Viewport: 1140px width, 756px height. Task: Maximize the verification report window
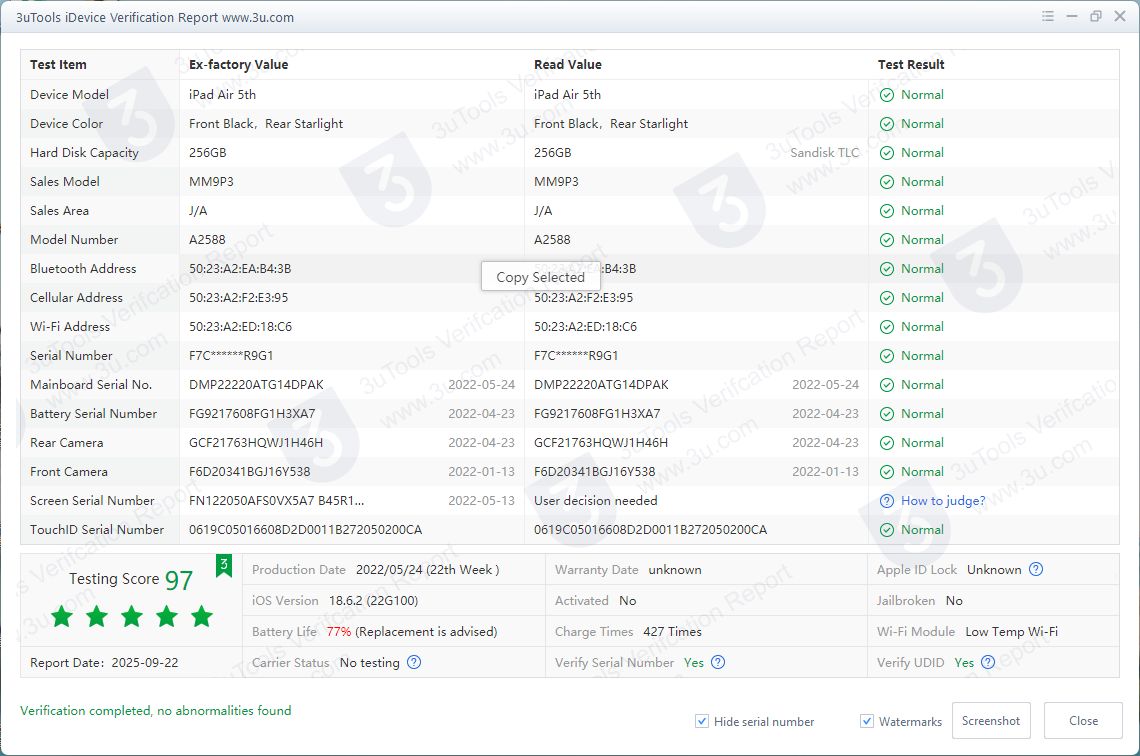(1096, 16)
